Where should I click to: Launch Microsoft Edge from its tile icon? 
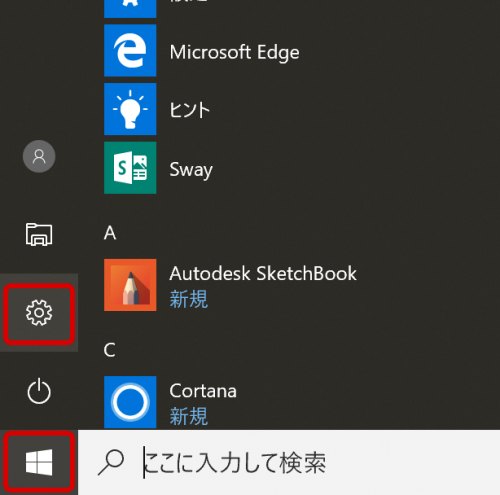click(130, 50)
